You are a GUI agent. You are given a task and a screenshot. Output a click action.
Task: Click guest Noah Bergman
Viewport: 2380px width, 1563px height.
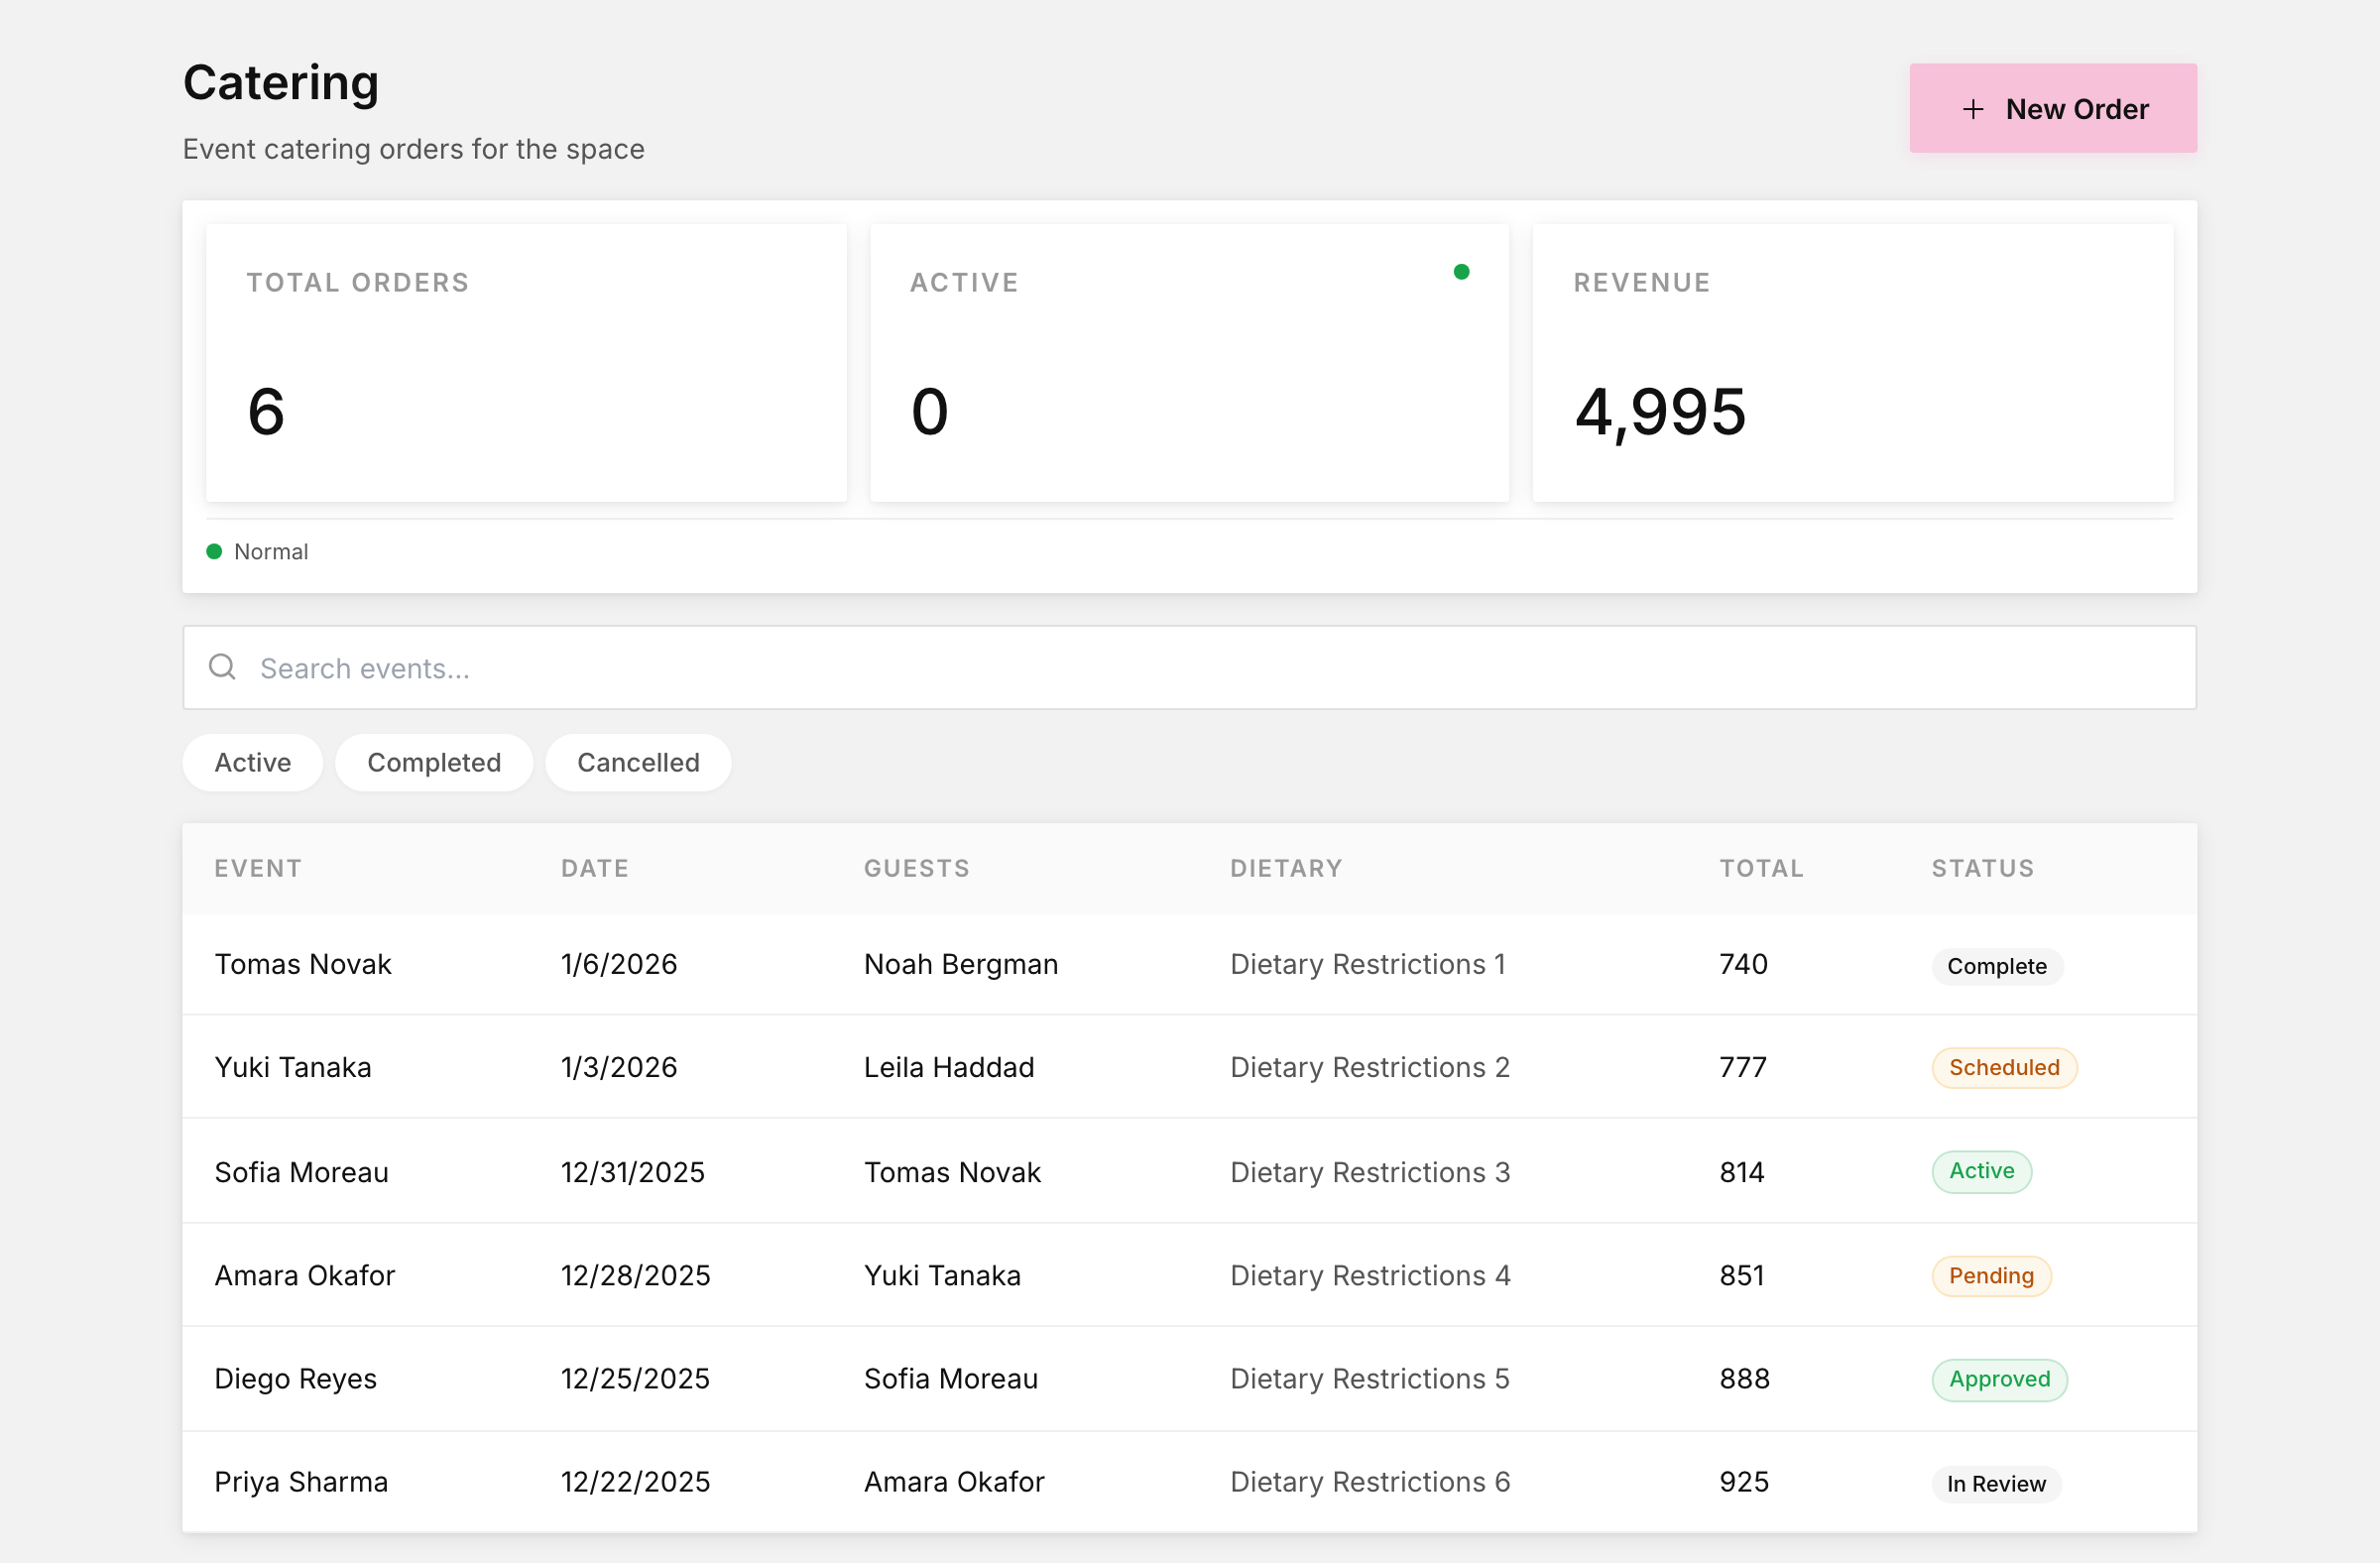961,964
